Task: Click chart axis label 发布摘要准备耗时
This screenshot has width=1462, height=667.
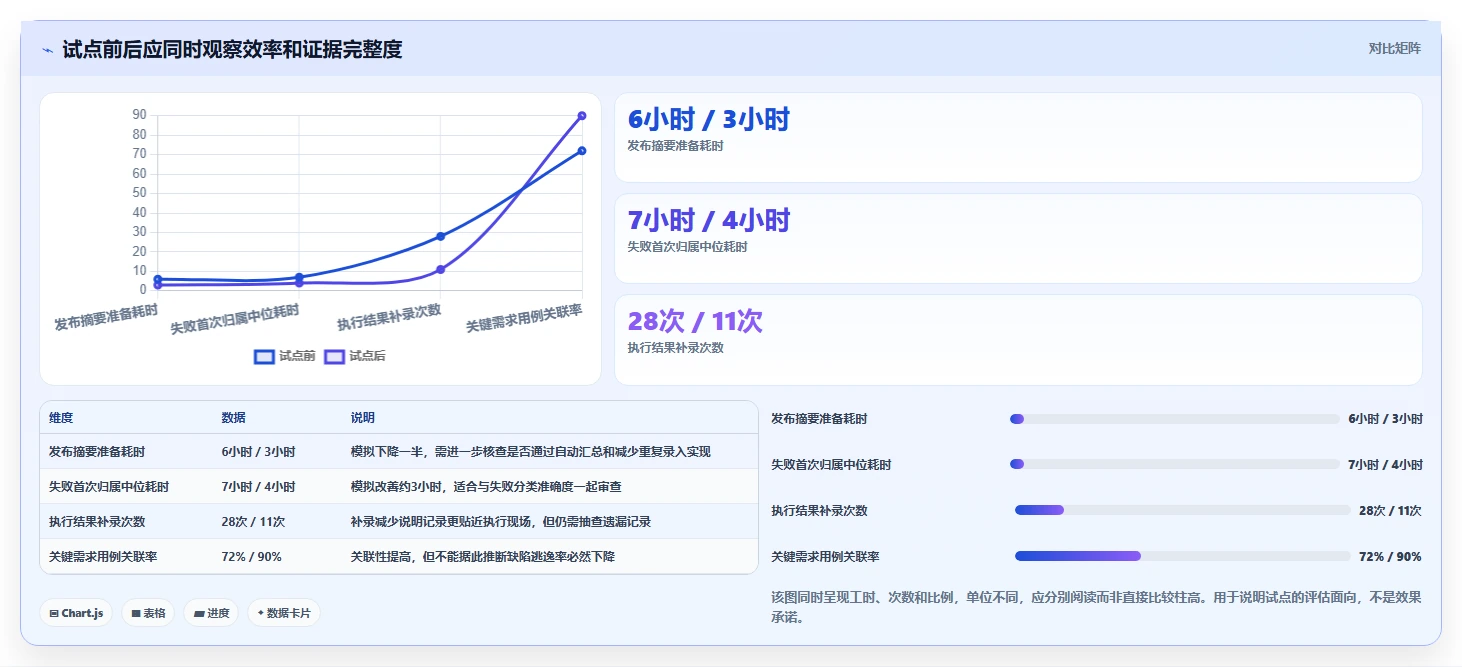Action: click(106, 318)
